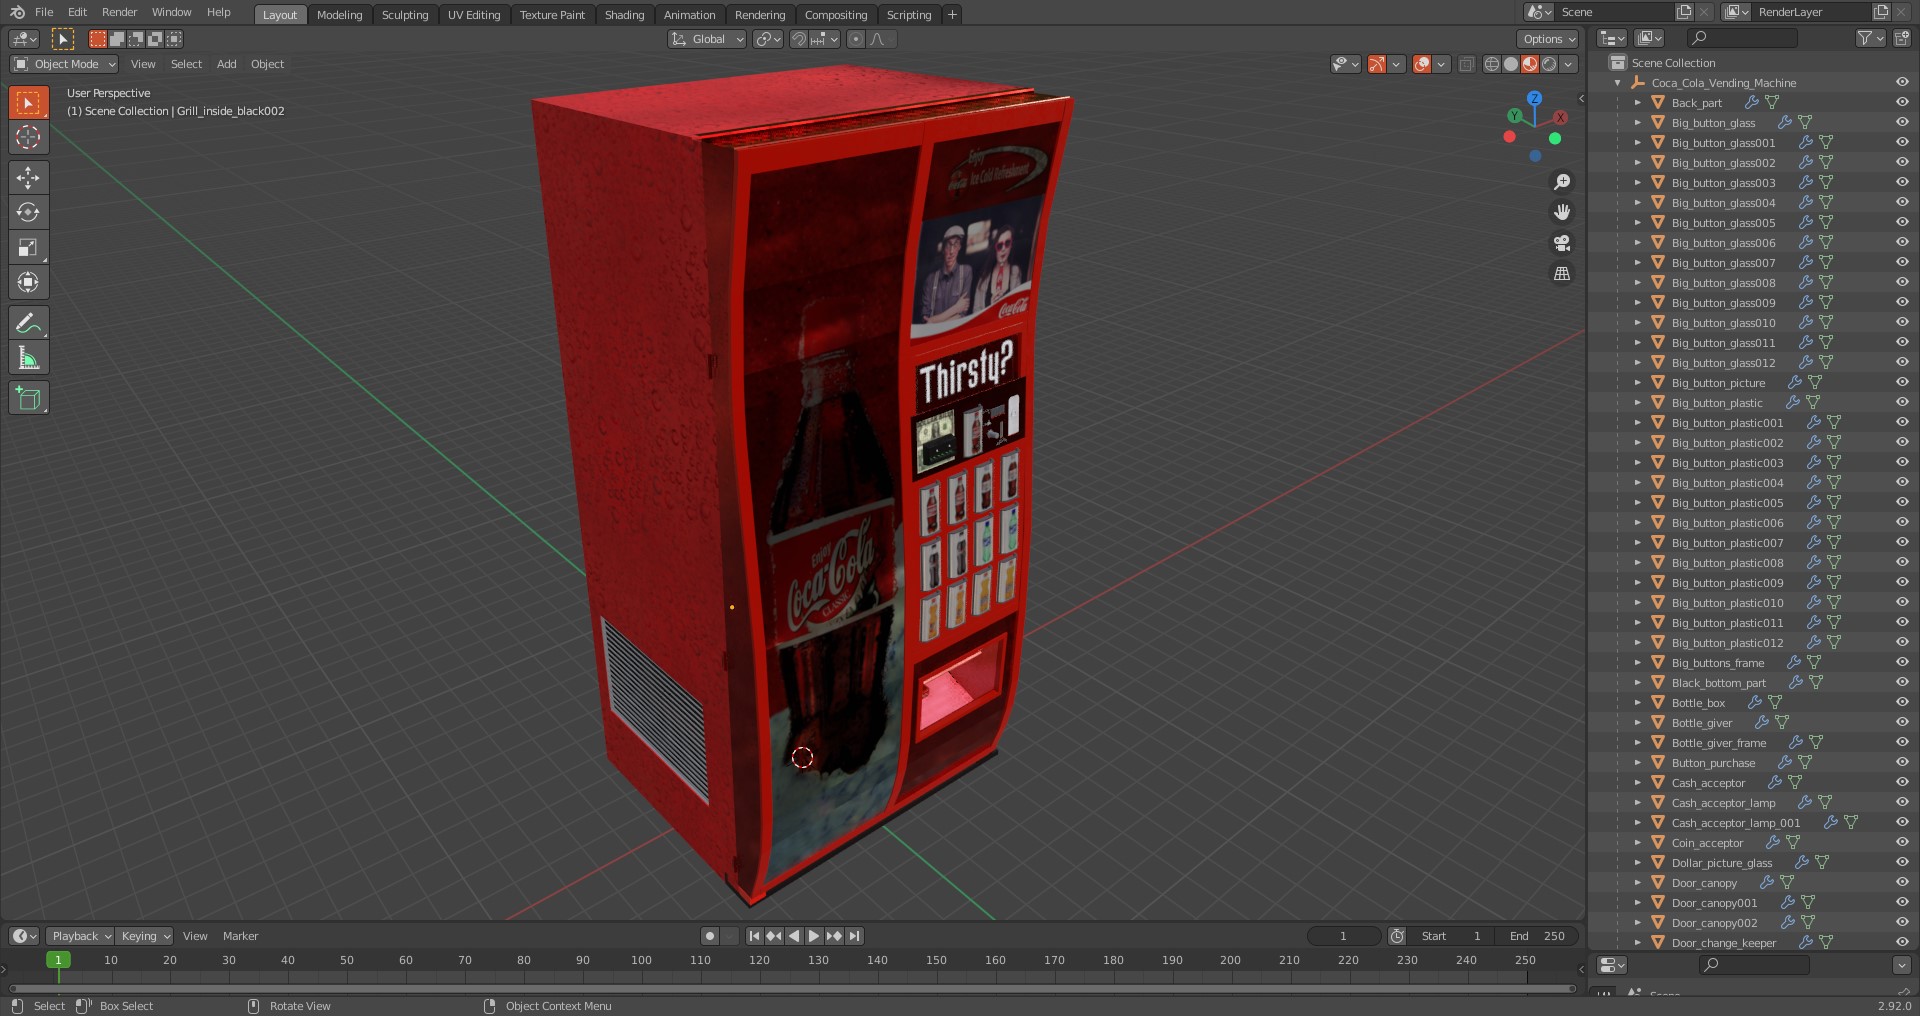The height and width of the screenshot is (1016, 1920).
Task: Jump to previous keyframe
Action: (774, 936)
